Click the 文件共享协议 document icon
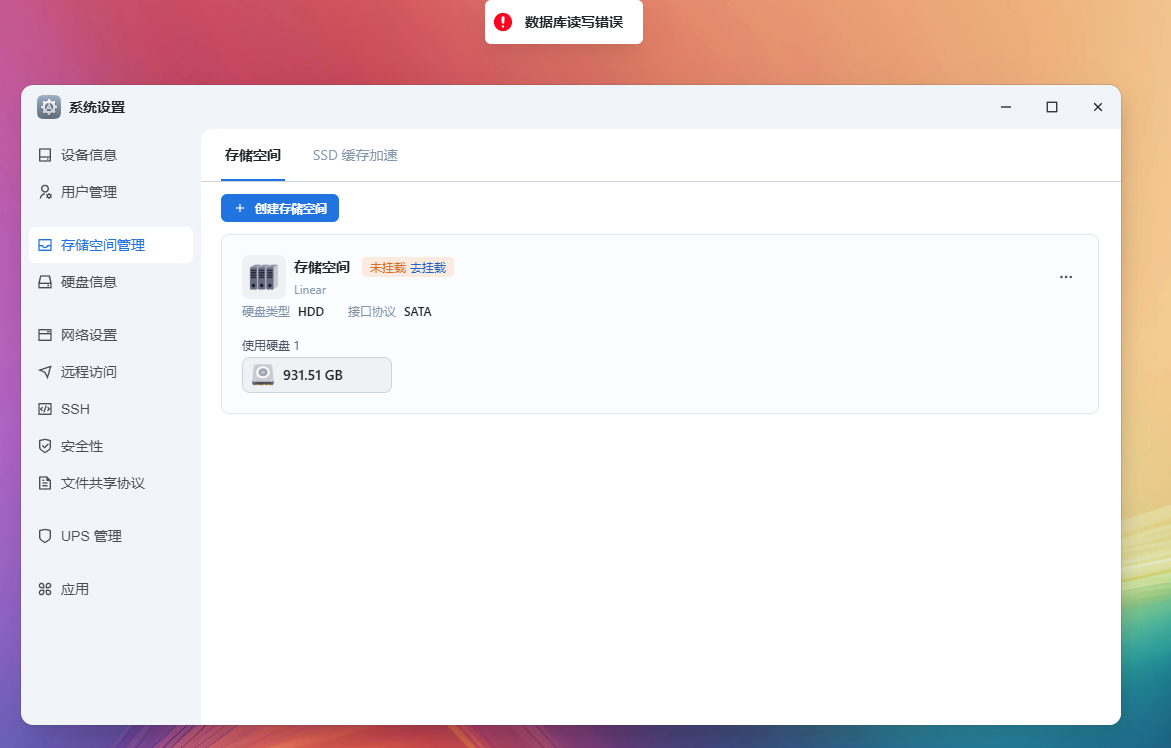The width and height of the screenshot is (1171, 748). 45,484
